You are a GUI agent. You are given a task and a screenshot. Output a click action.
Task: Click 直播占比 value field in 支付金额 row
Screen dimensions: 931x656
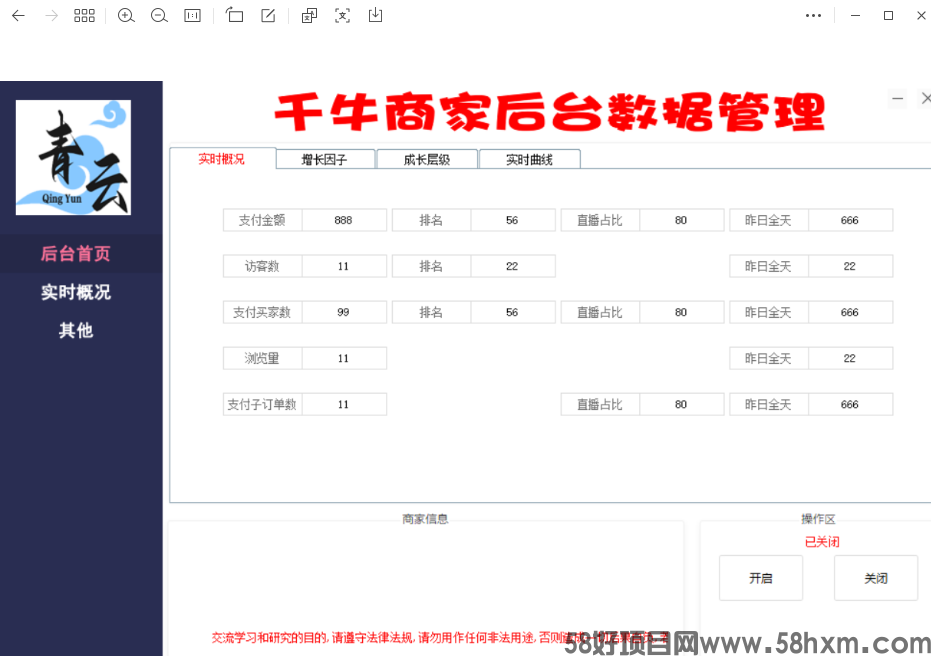(681, 220)
